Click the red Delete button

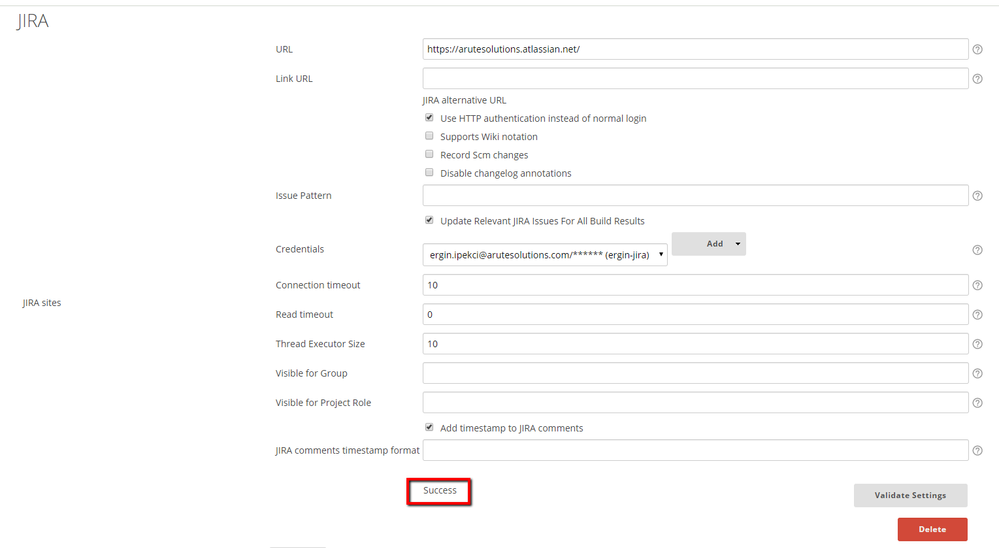tap(932, 529)
